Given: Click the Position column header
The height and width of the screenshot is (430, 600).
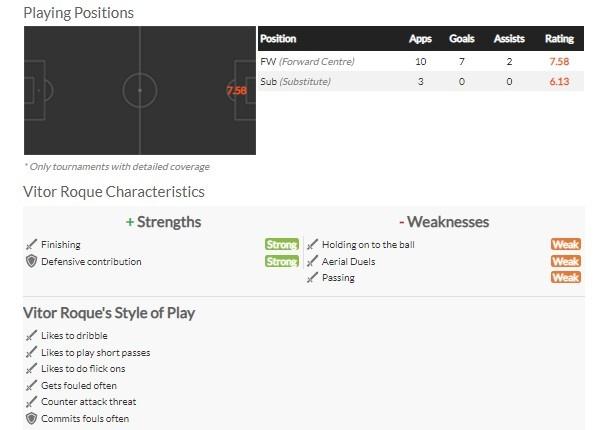Looking at the screenshot, I should (x=278, y=39).
